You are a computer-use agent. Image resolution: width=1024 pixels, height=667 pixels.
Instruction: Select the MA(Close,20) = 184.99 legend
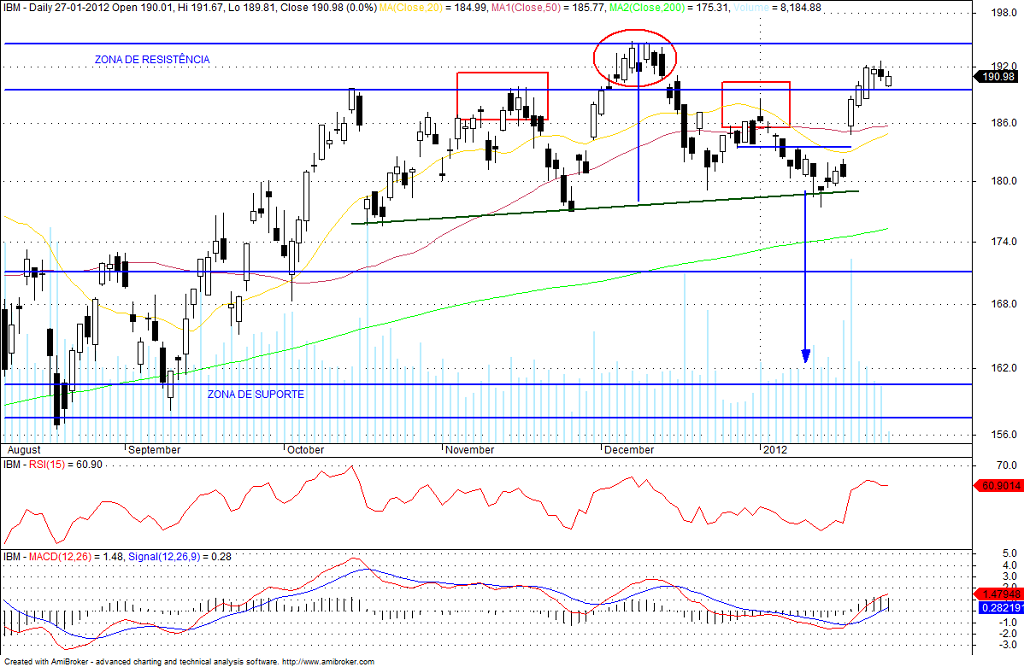(435, 8)
